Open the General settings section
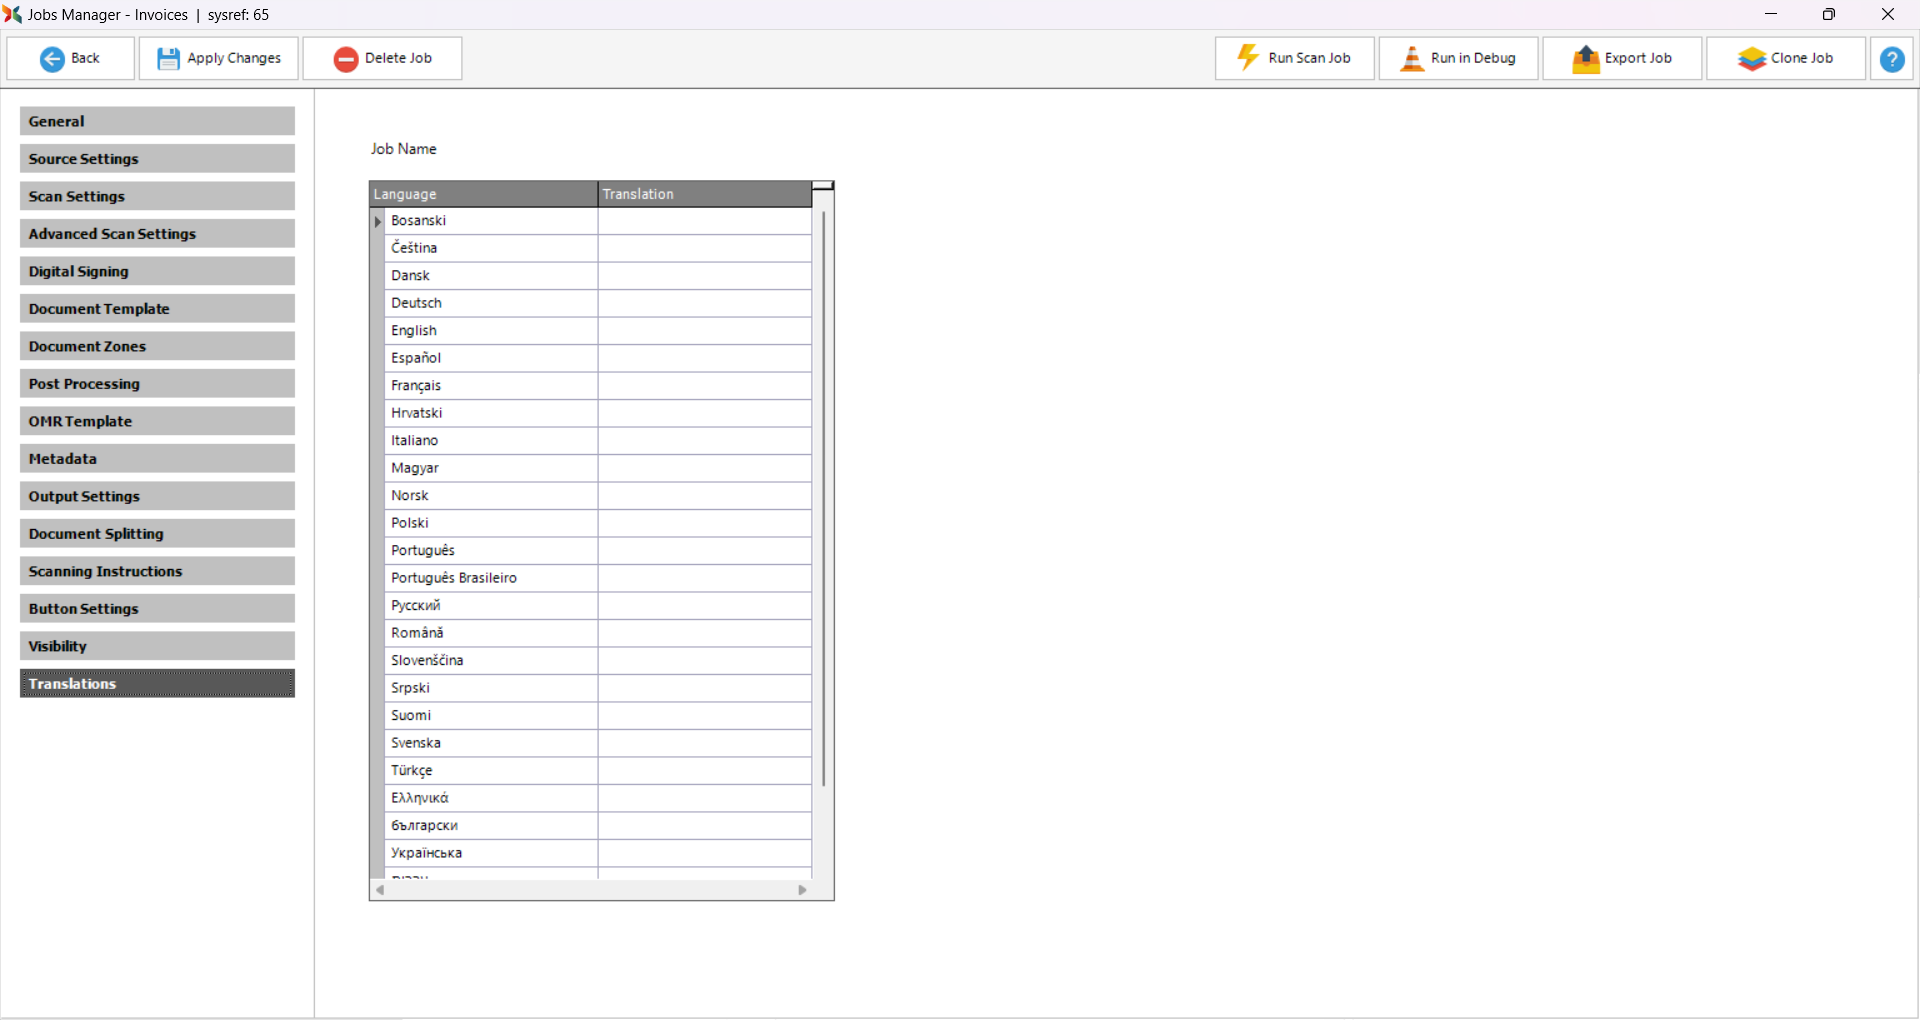This screenshot has width=1920, height=1020. pos(157,121)
